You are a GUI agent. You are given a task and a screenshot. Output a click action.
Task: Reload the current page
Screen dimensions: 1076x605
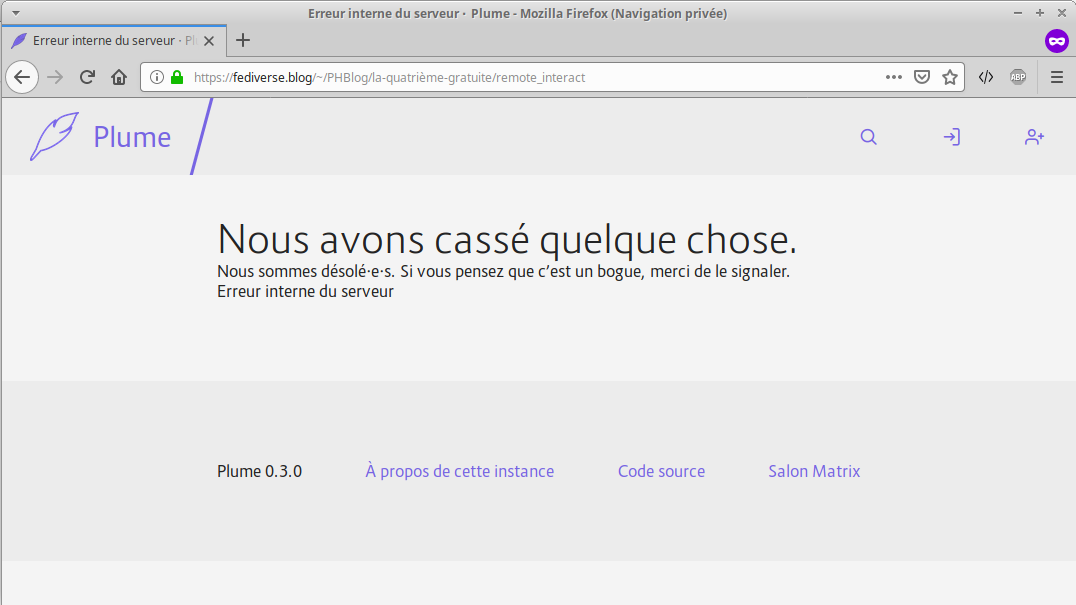(x=87, y=78)
